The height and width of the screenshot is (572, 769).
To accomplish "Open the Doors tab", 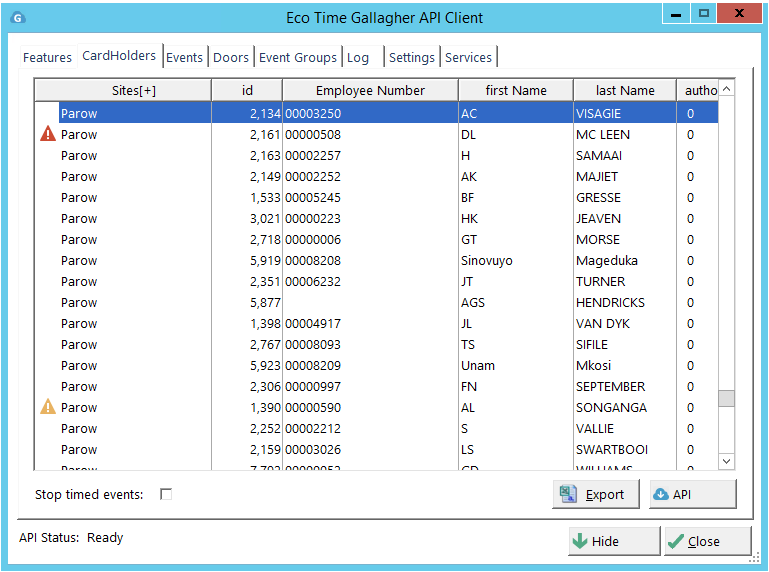I will 231,57.
